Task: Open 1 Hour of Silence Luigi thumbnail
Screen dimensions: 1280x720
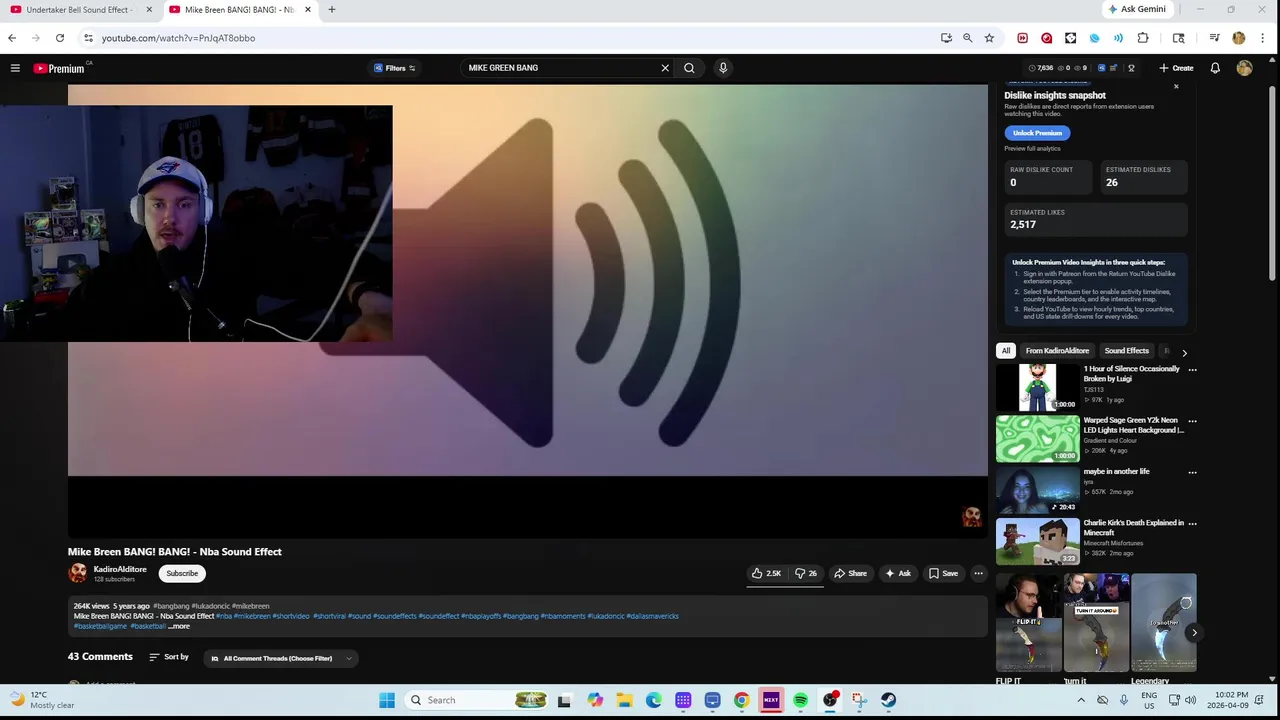Action: 1038,388
